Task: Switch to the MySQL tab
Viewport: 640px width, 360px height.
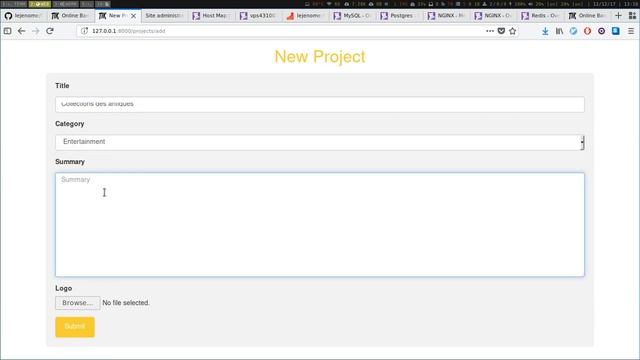Action: [352, 16]
